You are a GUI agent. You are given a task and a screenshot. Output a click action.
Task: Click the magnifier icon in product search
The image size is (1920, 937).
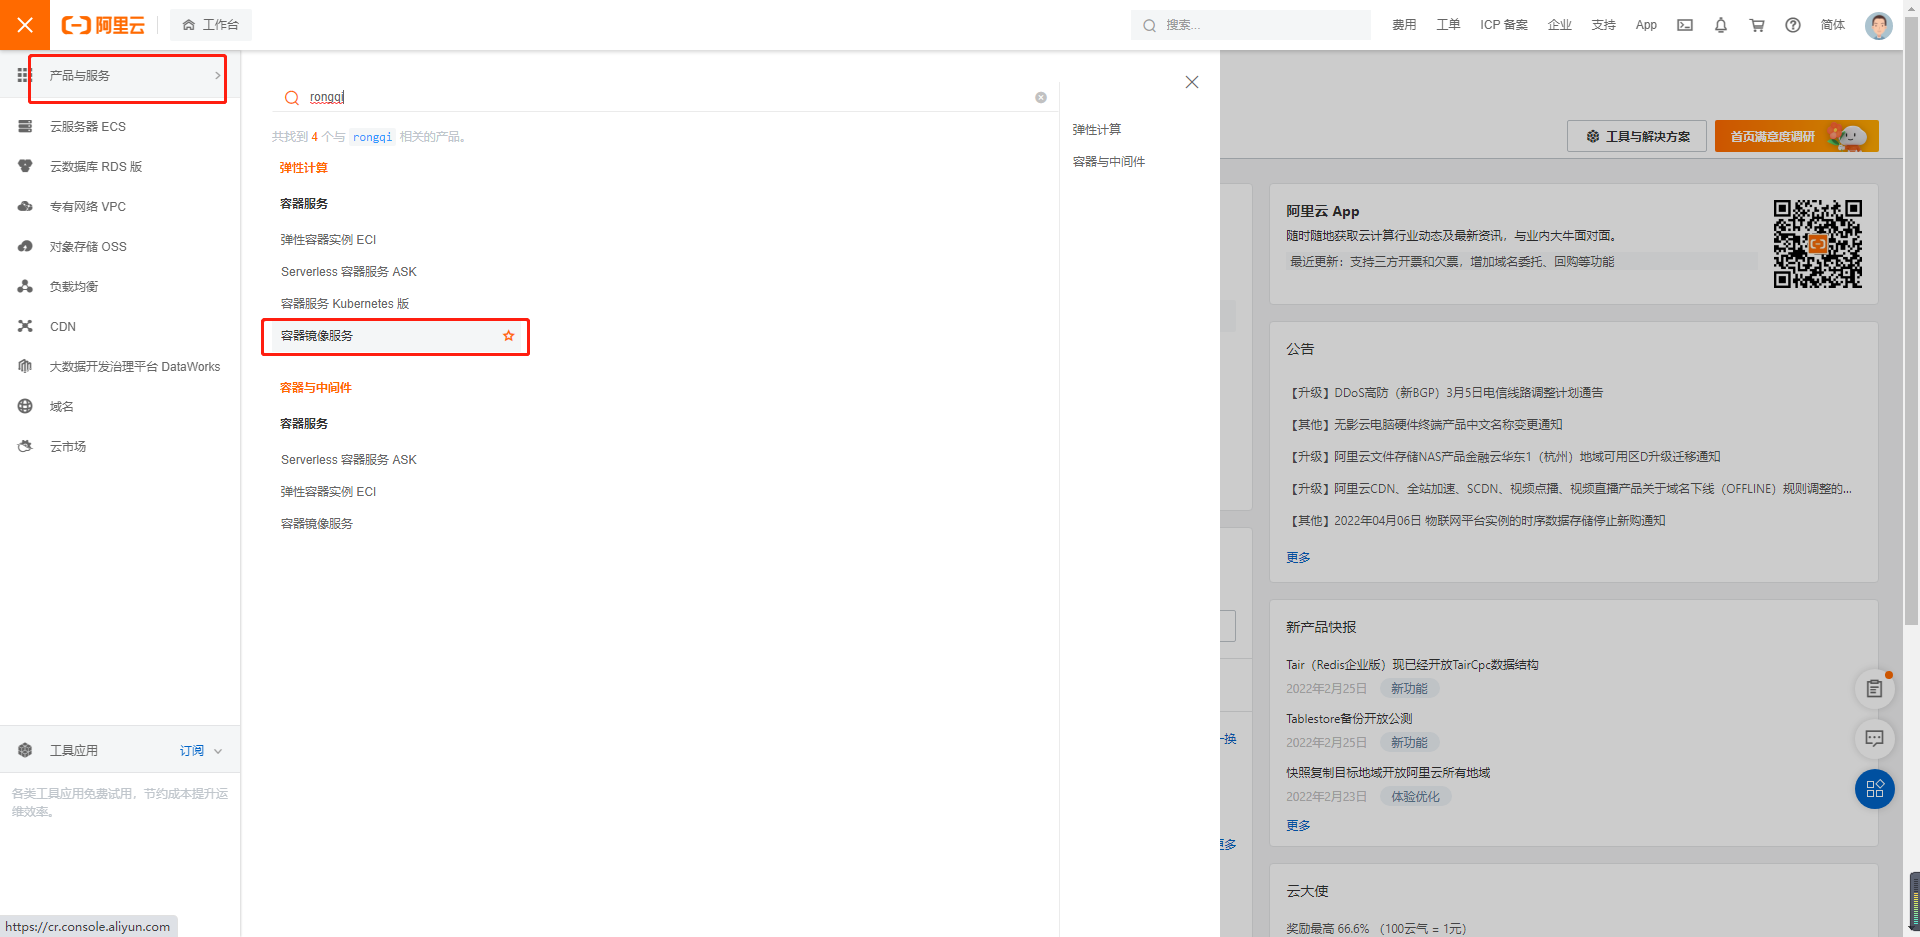(292, 97)
